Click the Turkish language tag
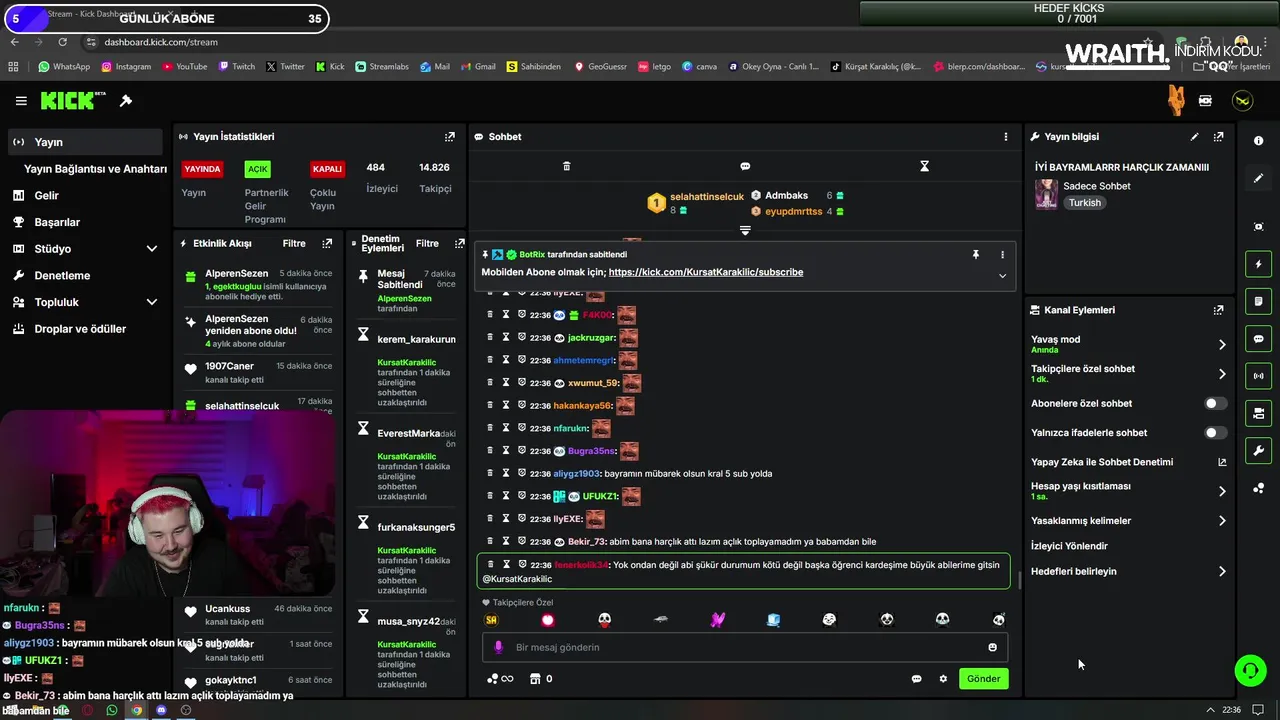The width and height of the screenshot is (1280, 720). pyautogui.click(x=1084, y=203)
